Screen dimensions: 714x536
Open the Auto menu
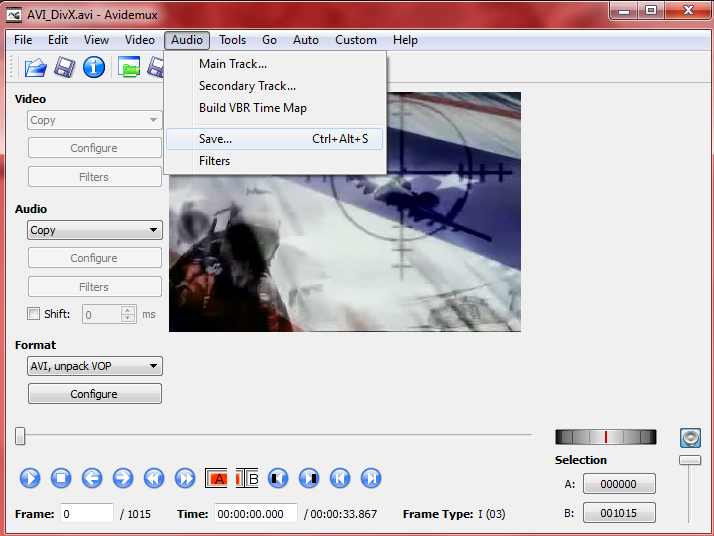click(306, 40)
